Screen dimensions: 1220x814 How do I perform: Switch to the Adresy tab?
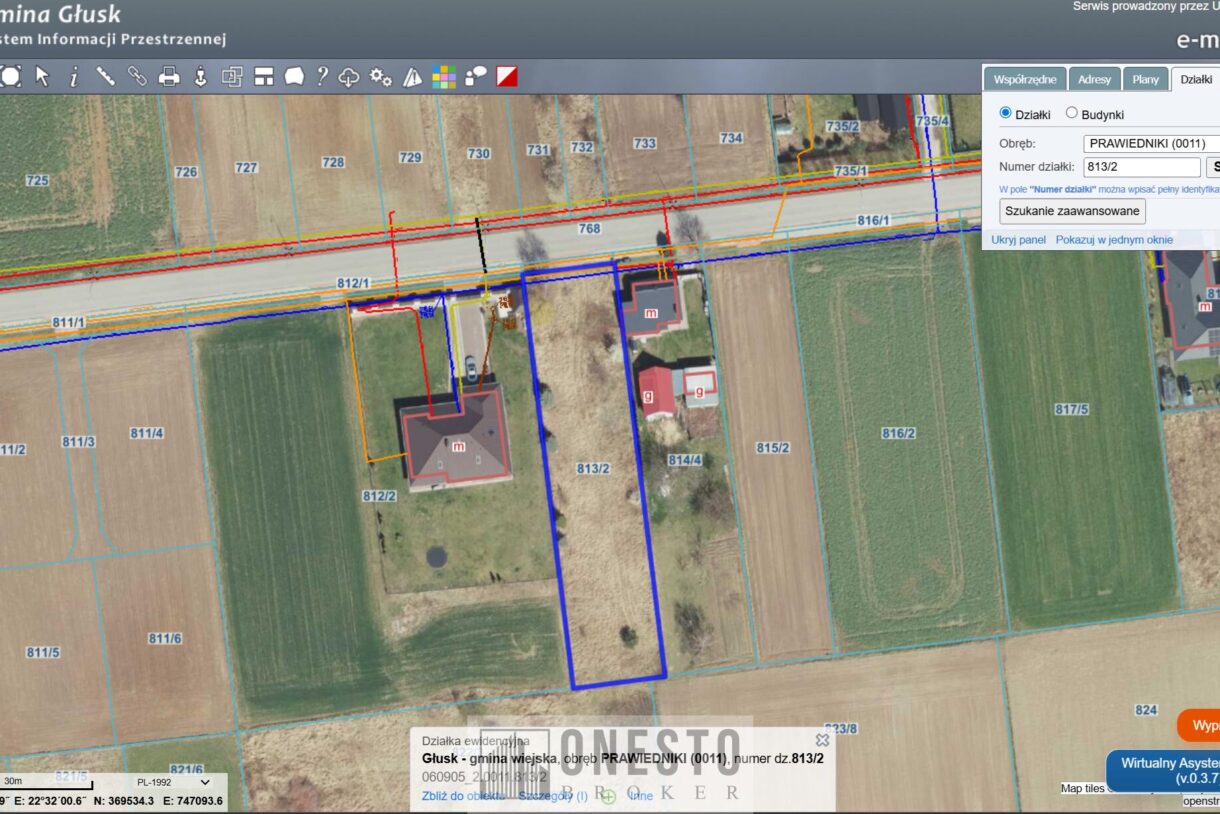[1094, 80]
